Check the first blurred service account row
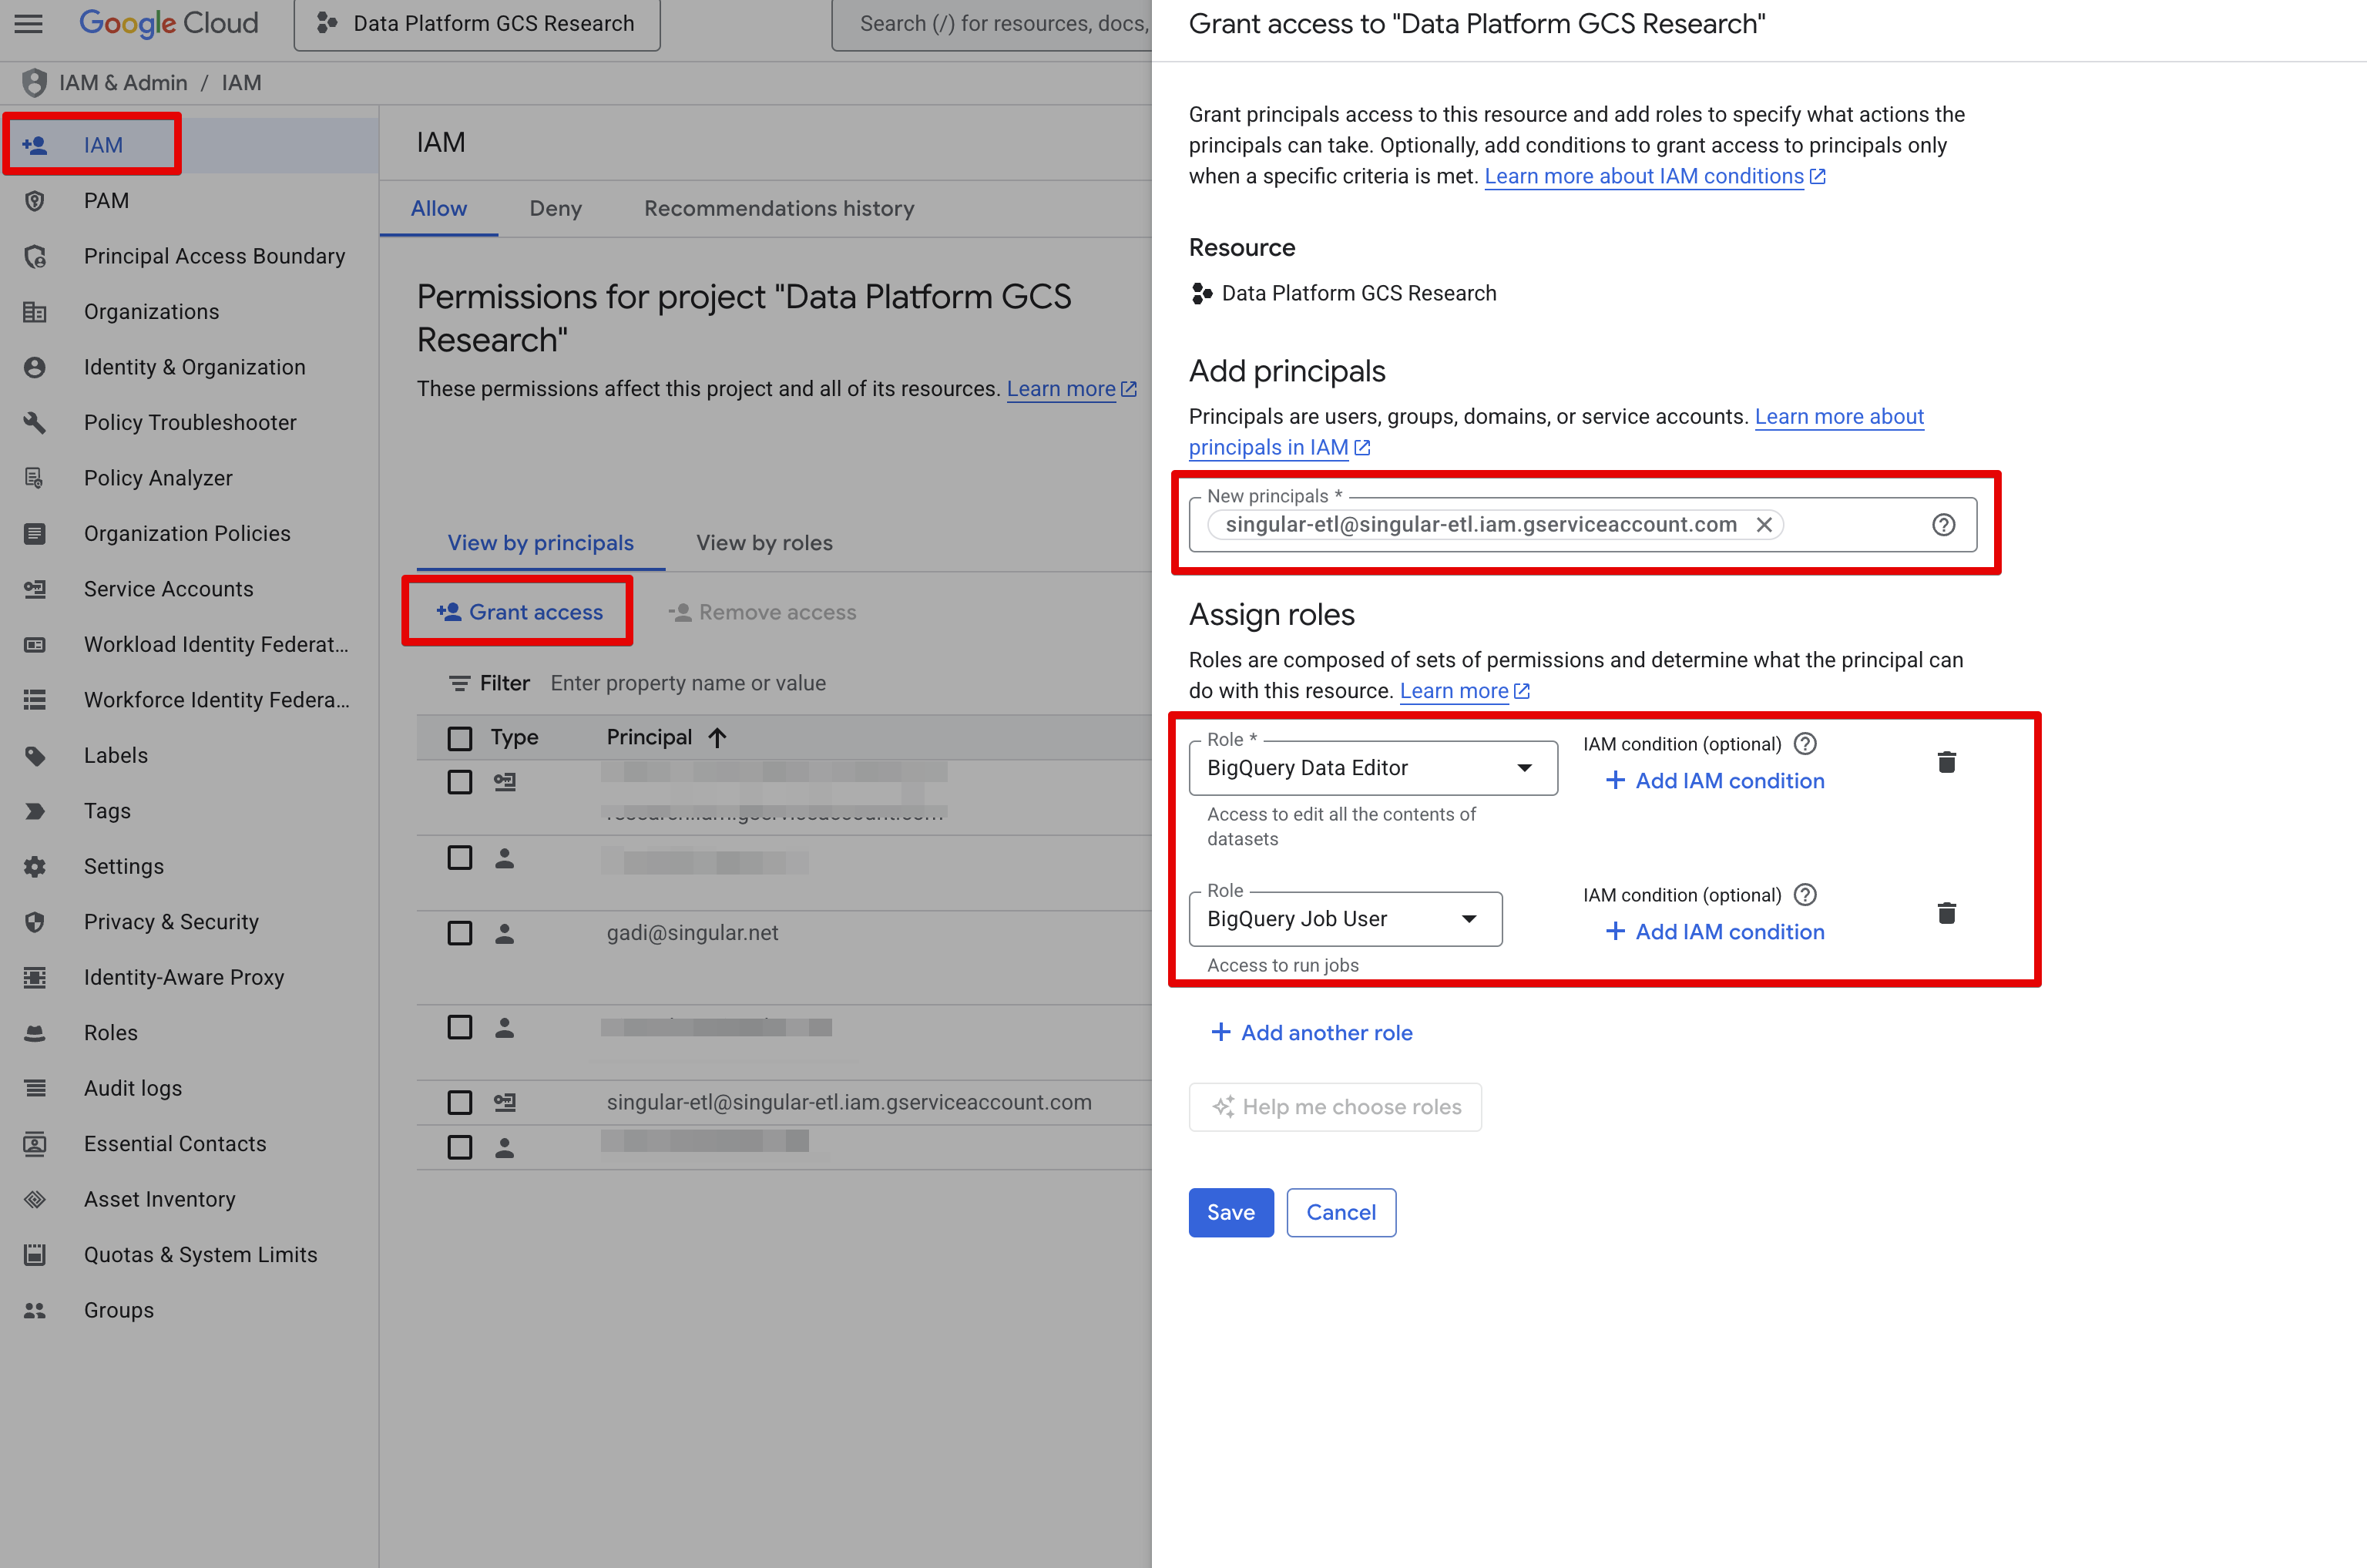This screenshot has height=1568, width=2367. [460, 782]
